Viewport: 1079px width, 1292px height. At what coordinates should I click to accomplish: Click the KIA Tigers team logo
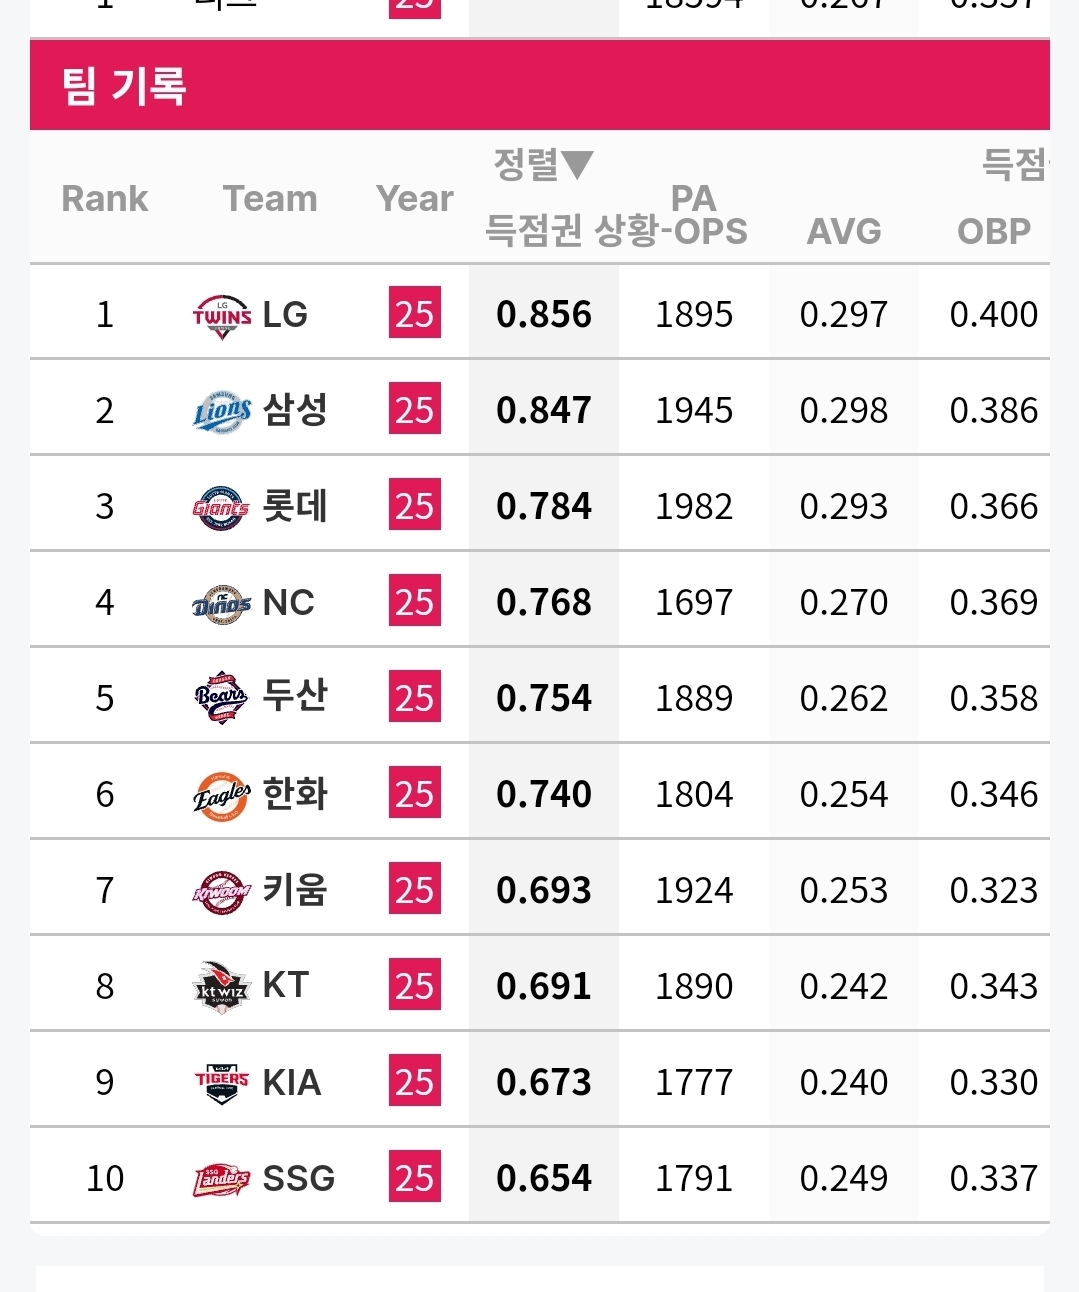(222, 1083)
